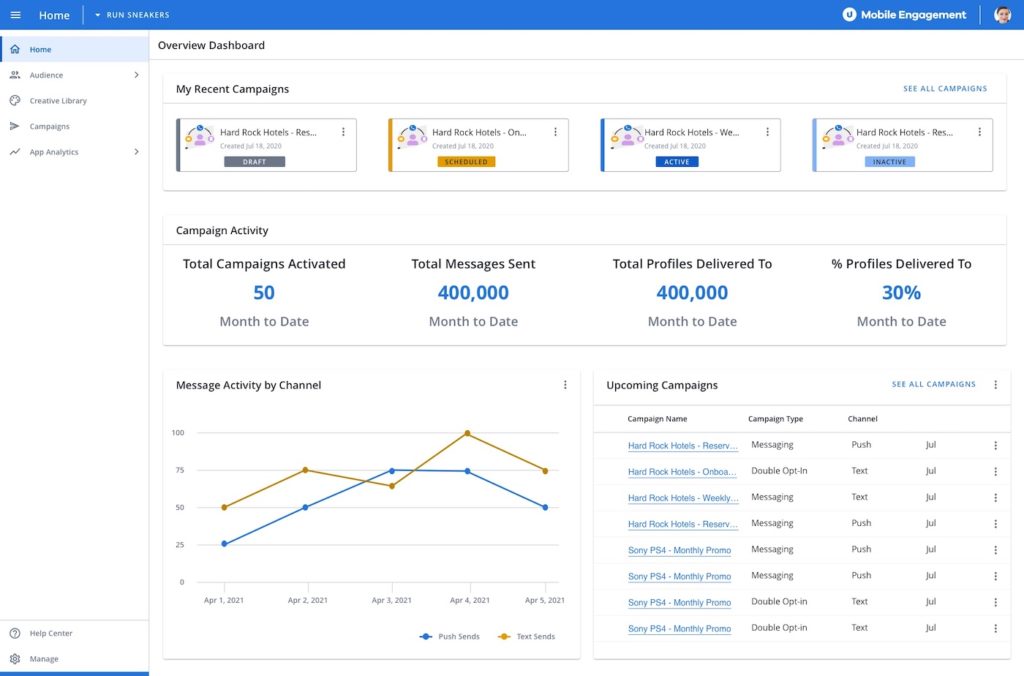Click See All Campaigns in Recent Campaigns
Viewport: 1024px width, 676px height.
coord(945,88)
